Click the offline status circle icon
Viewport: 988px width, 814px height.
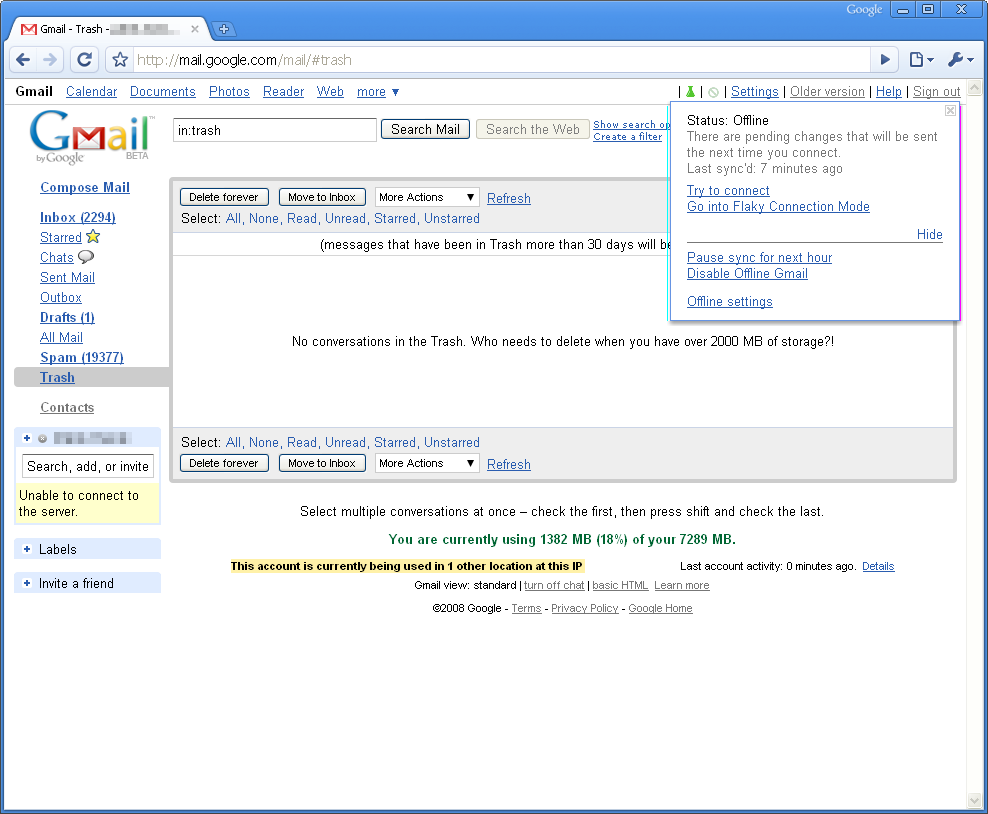pyautogui.click(x=713, y=93)
